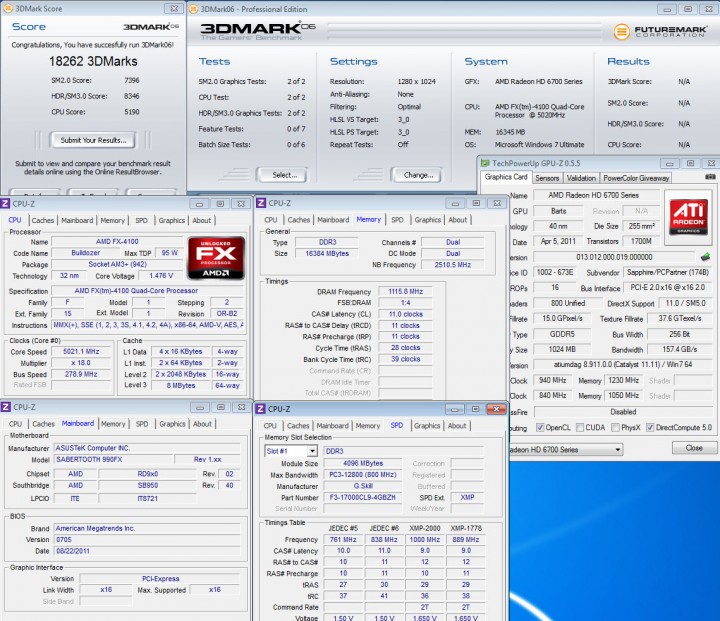The width and height of the screenshot is (720, 621).
Task: Open SPD tab in CPU-Z Mainboard window
Action: point(142,424)
